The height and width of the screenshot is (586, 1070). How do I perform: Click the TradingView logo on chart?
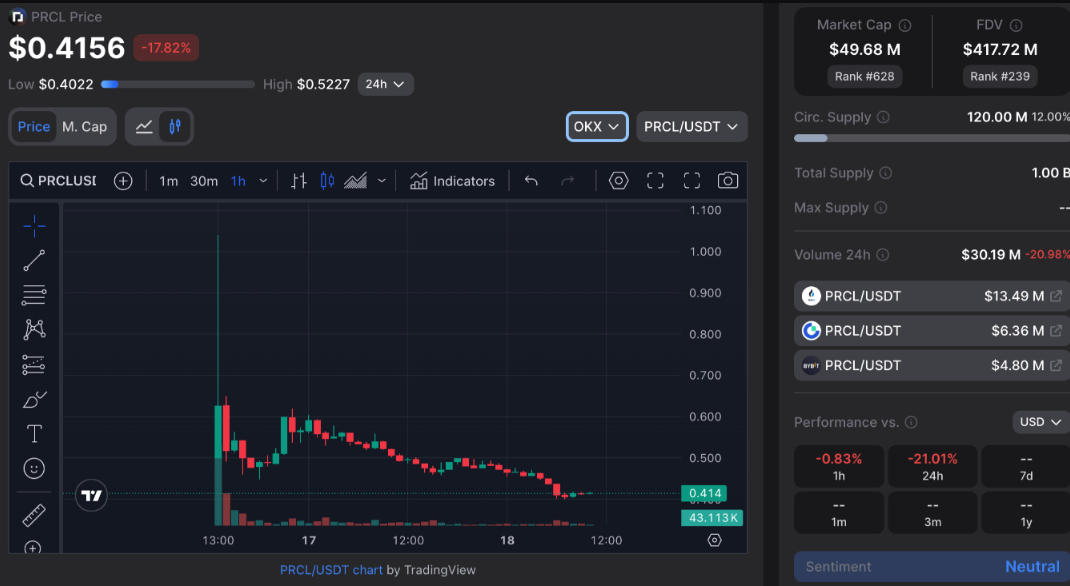point(91,495)
